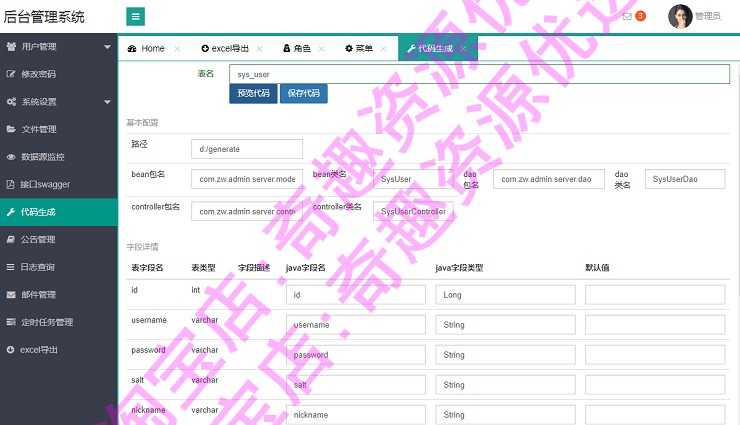The width and height of the screenshot is (740, 425).
Task: Click the controller类名 field SysUserController
Action: click(413, 211)
